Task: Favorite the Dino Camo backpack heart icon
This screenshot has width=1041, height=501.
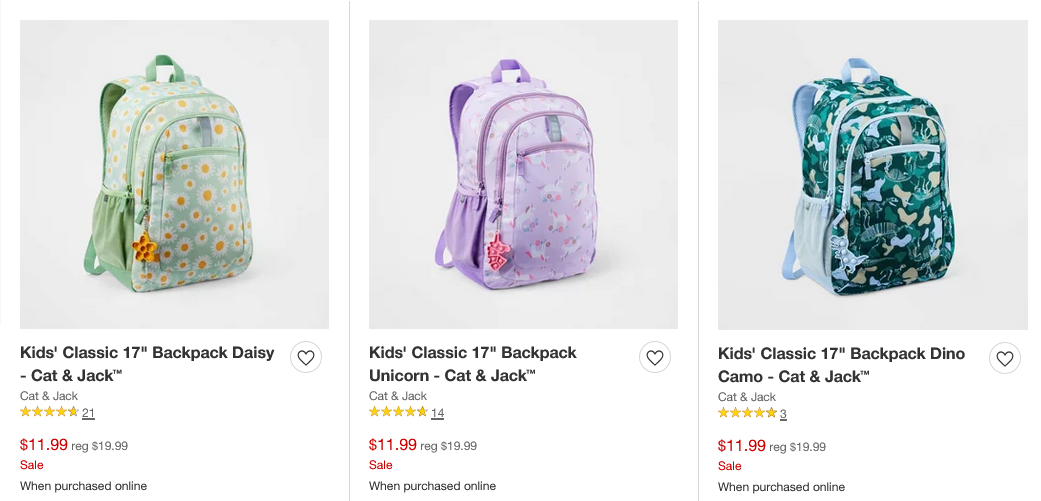Action: coord(1005,358)
